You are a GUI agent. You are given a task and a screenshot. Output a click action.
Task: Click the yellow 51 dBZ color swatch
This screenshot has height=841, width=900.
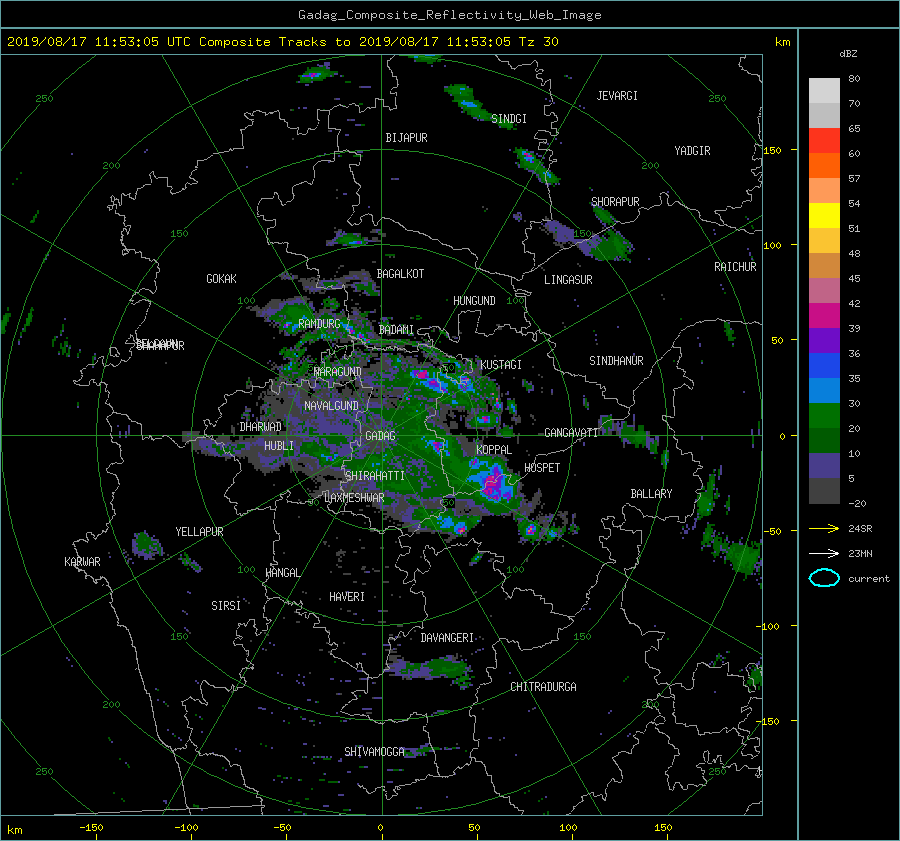824,215
